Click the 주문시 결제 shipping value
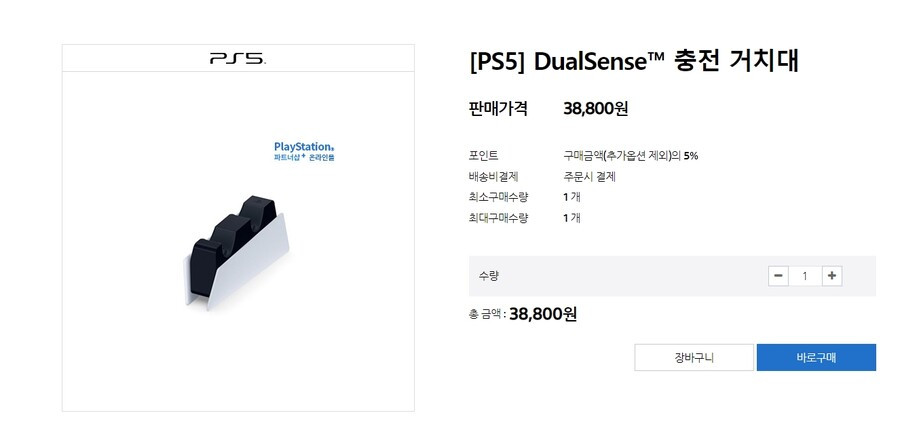This screenshot has width=900, height=430. (589, 177)
